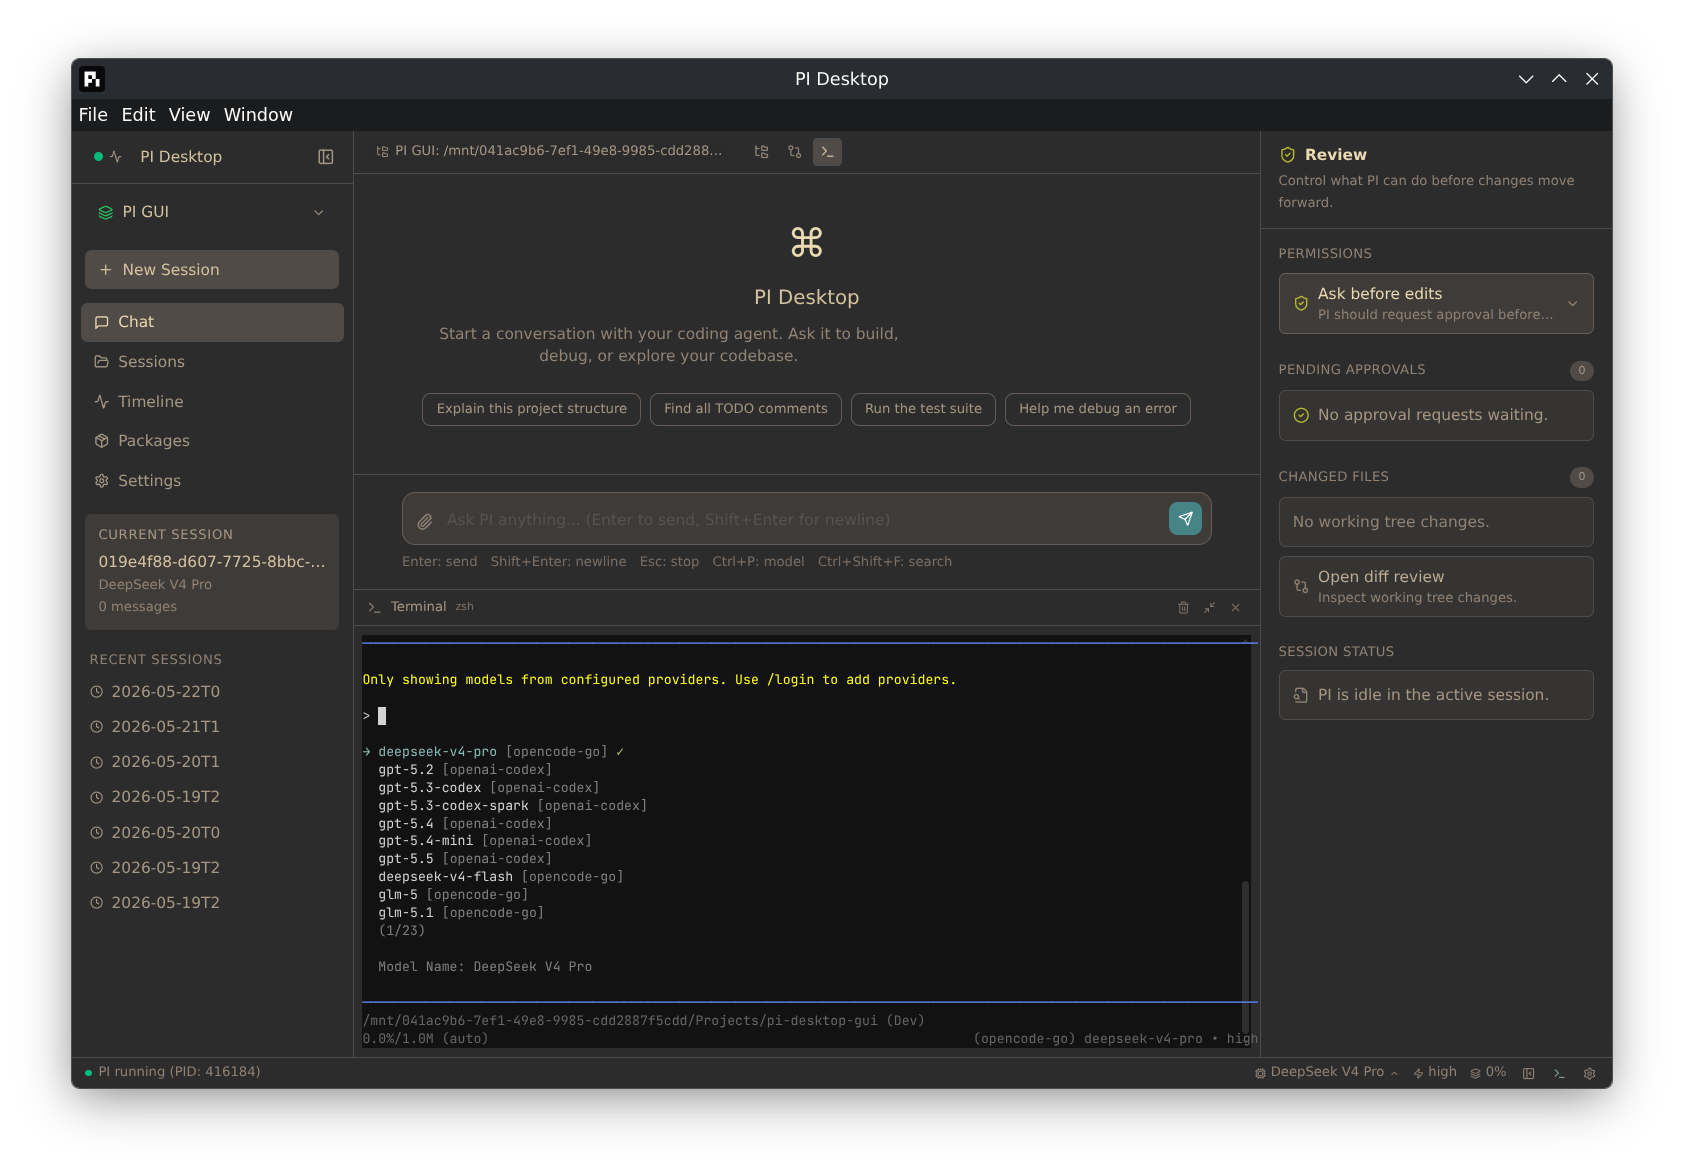The image size is (1683, 1172).
Task: Open the Ask before edits permission dropdown
Action: click(x=1436, y=304)
